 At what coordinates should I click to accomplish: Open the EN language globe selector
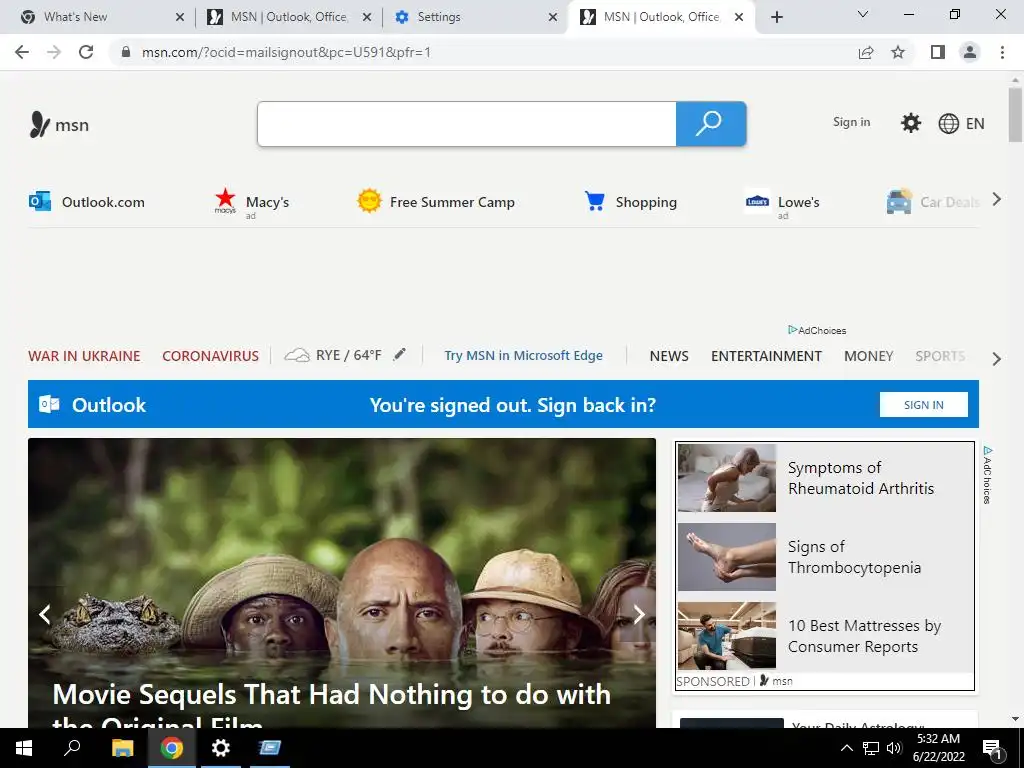961,123
